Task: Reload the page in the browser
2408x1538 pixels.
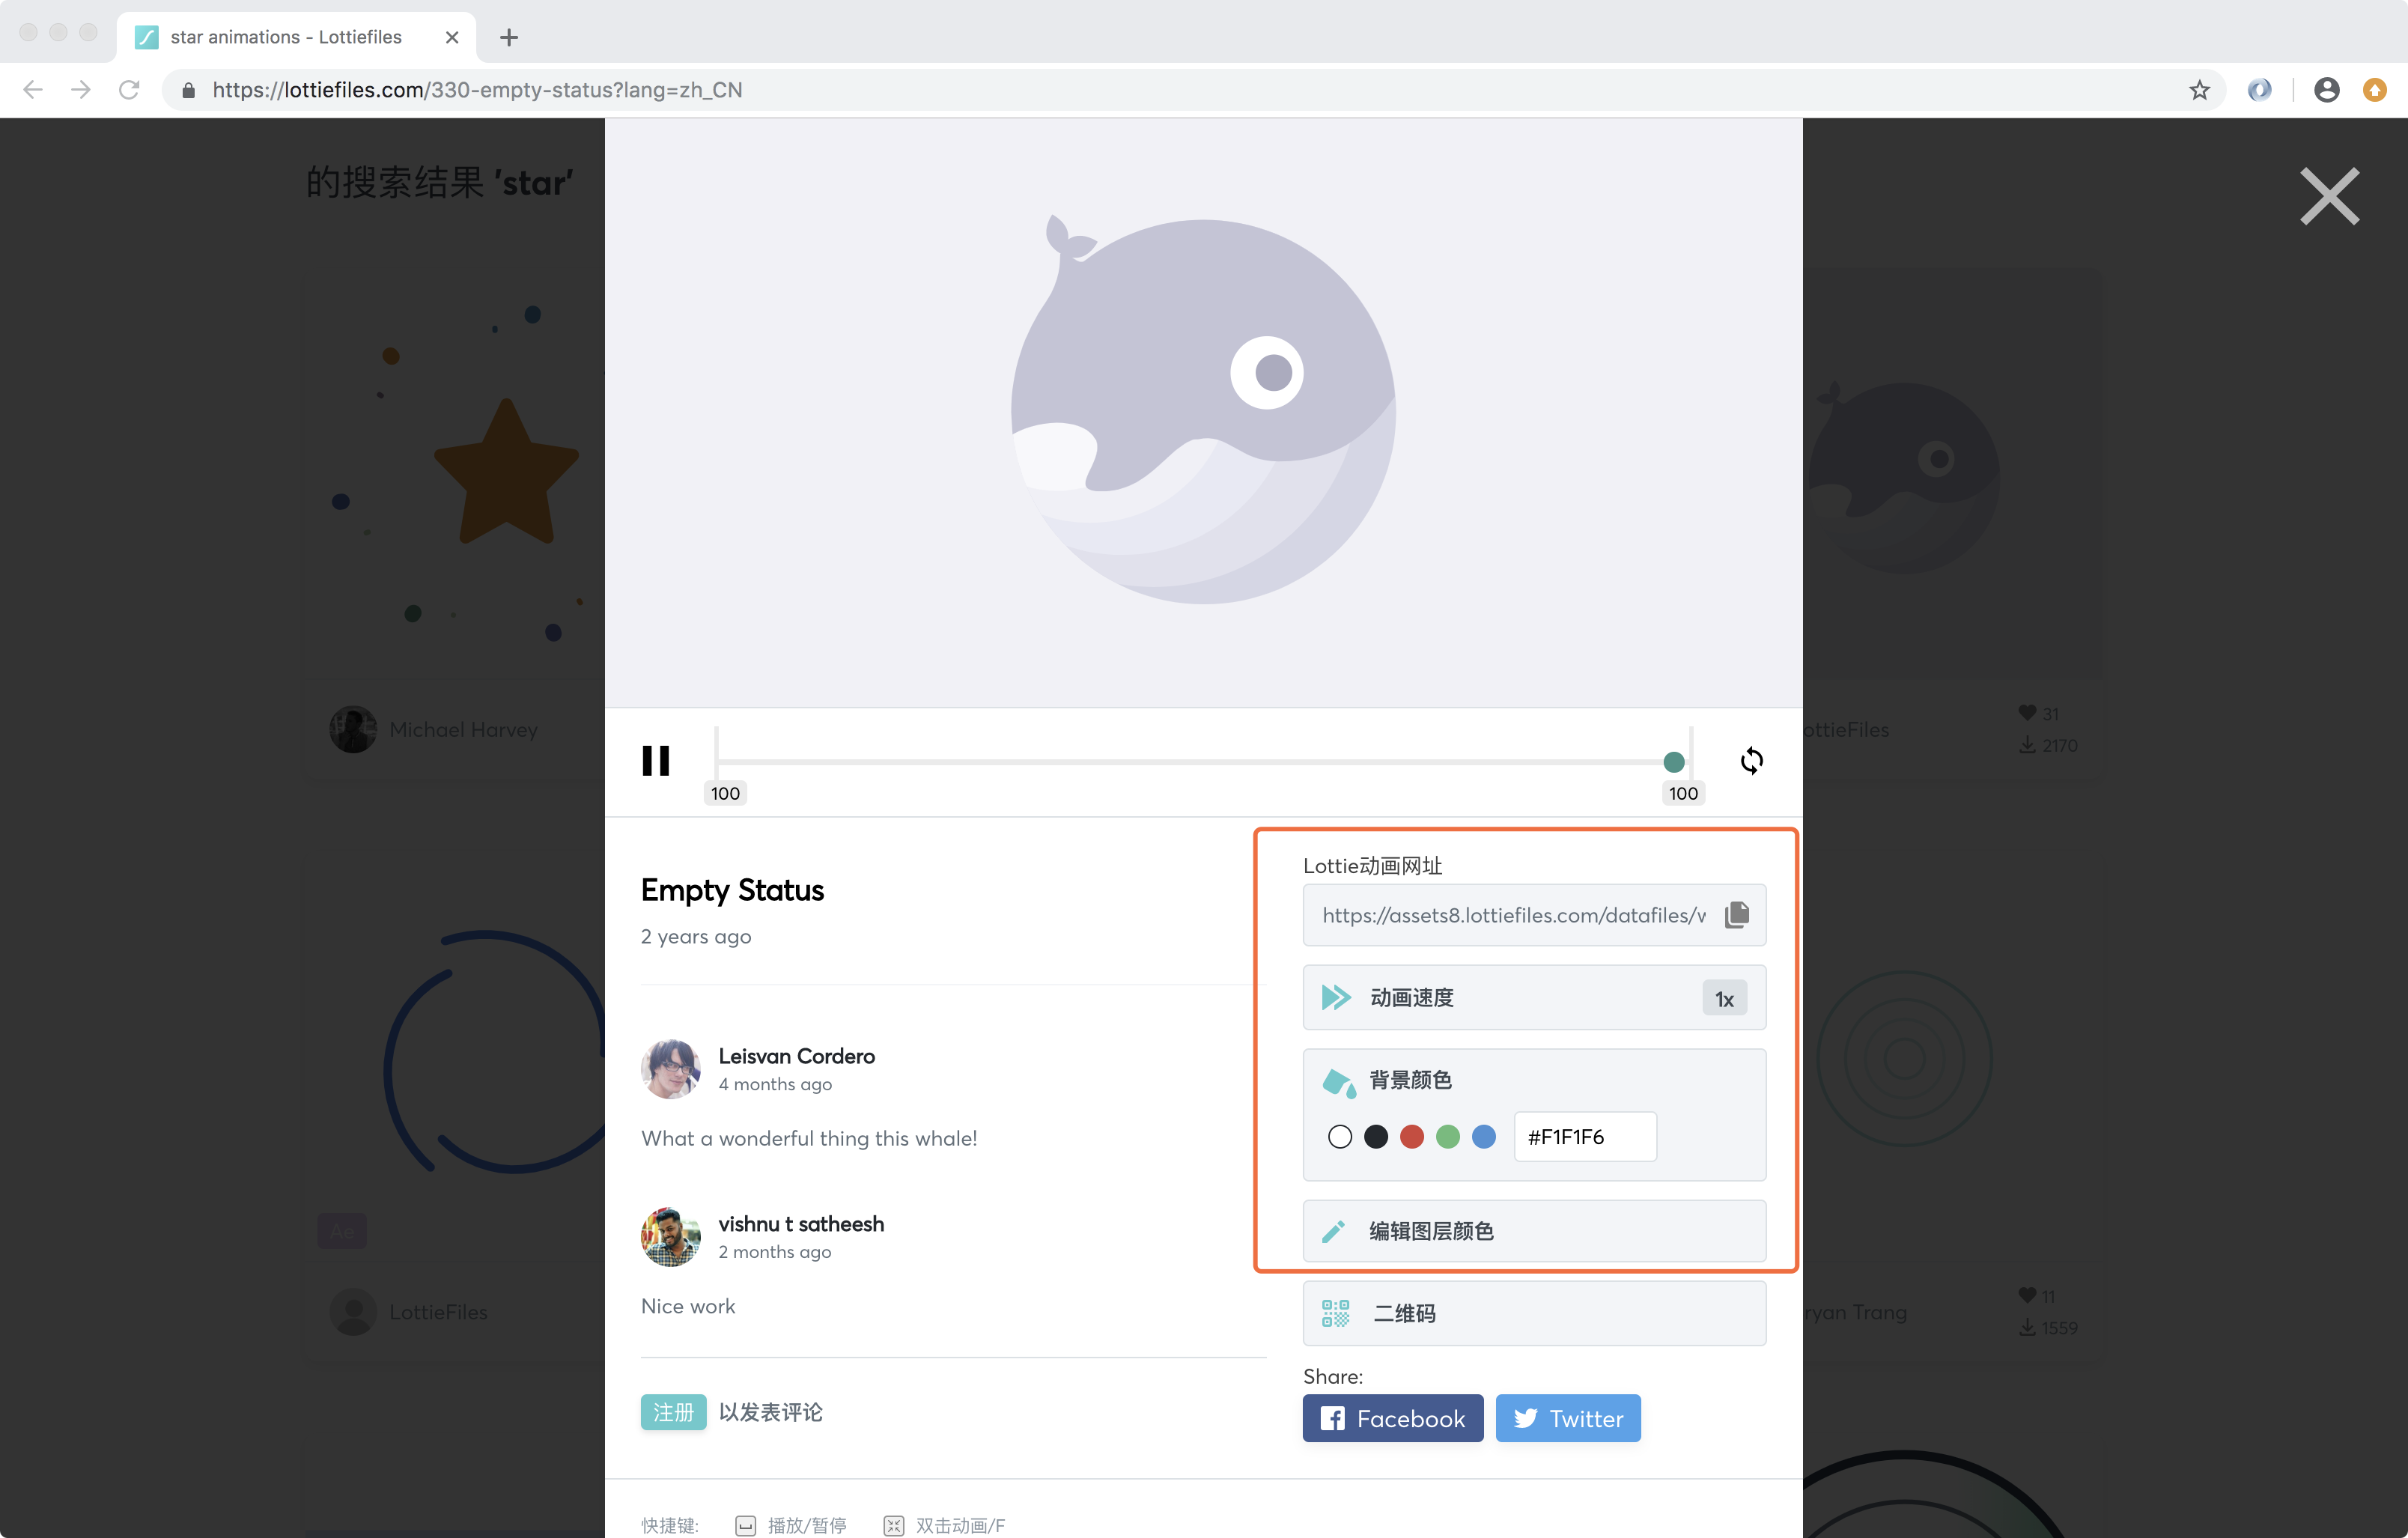Action: click(129, 90)
